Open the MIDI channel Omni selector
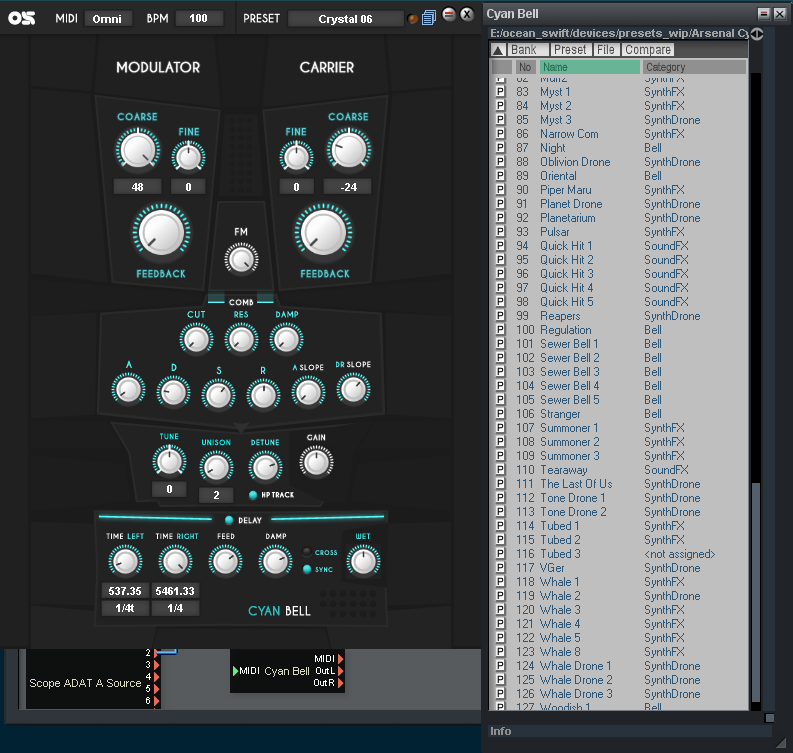The width and height of the screenshot is (793, 753). (107, 19)
